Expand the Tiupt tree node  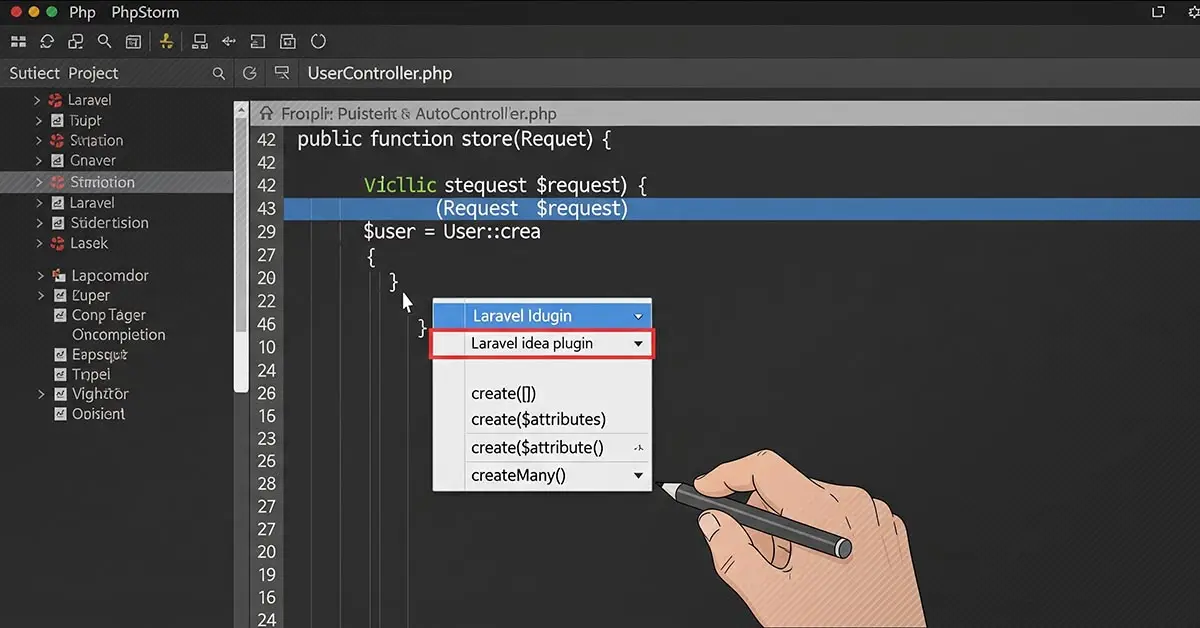point(38,120)
